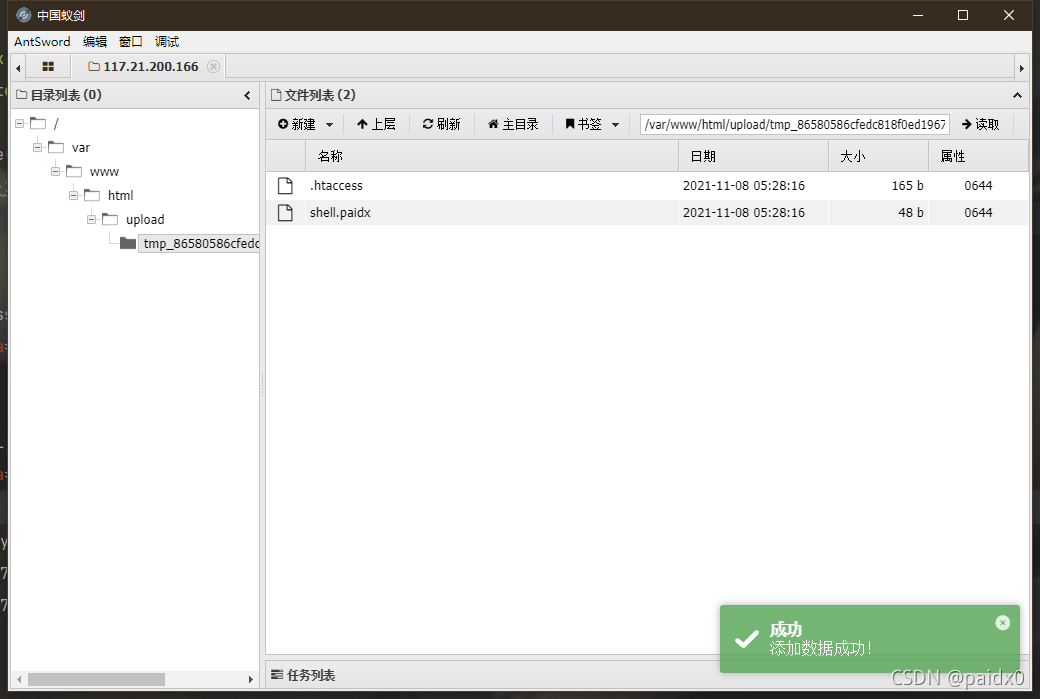1040x699 pixels.
Task: Click the shell.paidx 0644 attribute
Action: pyautogui.click(x=978, y=213)
